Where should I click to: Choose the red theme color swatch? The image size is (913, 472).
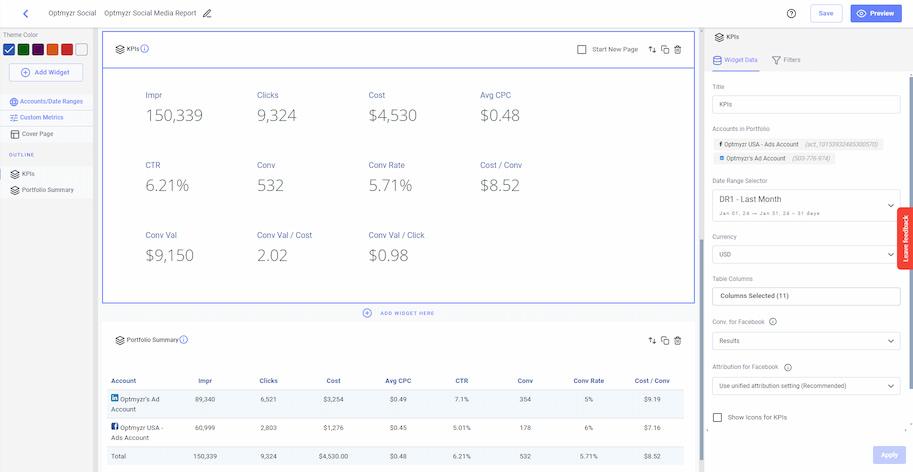[67, 49]
